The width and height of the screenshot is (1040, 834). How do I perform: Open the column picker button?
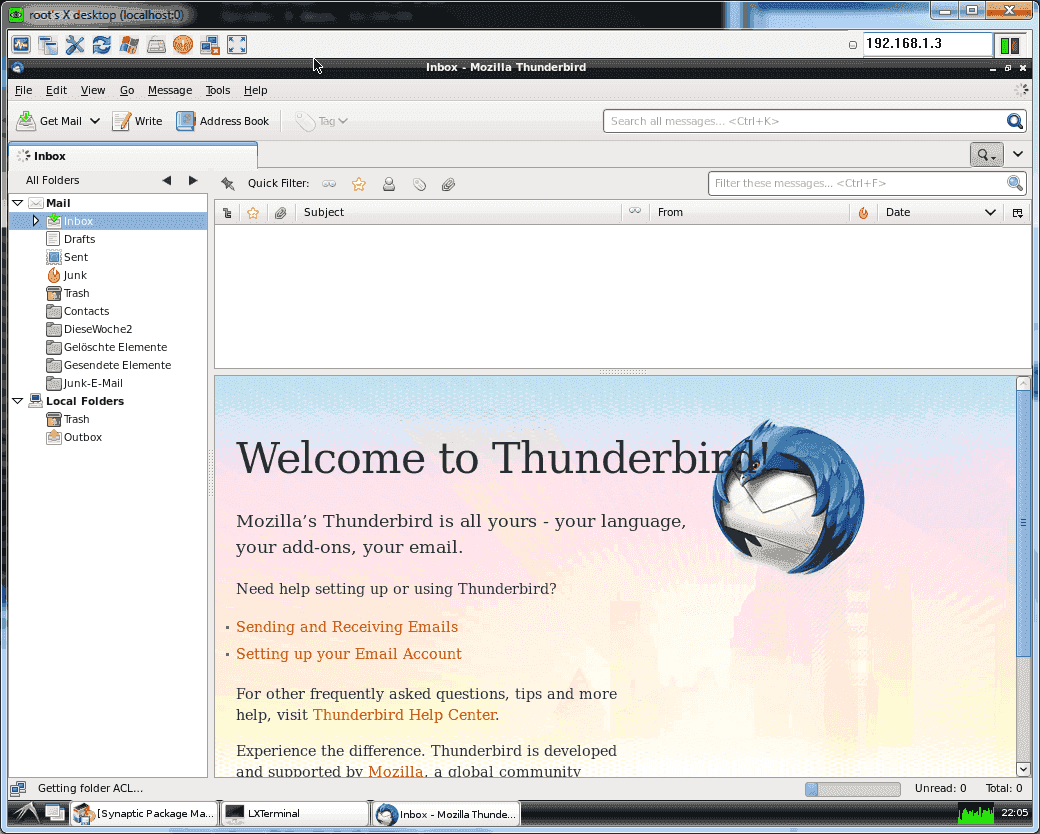pos(1017,213)
